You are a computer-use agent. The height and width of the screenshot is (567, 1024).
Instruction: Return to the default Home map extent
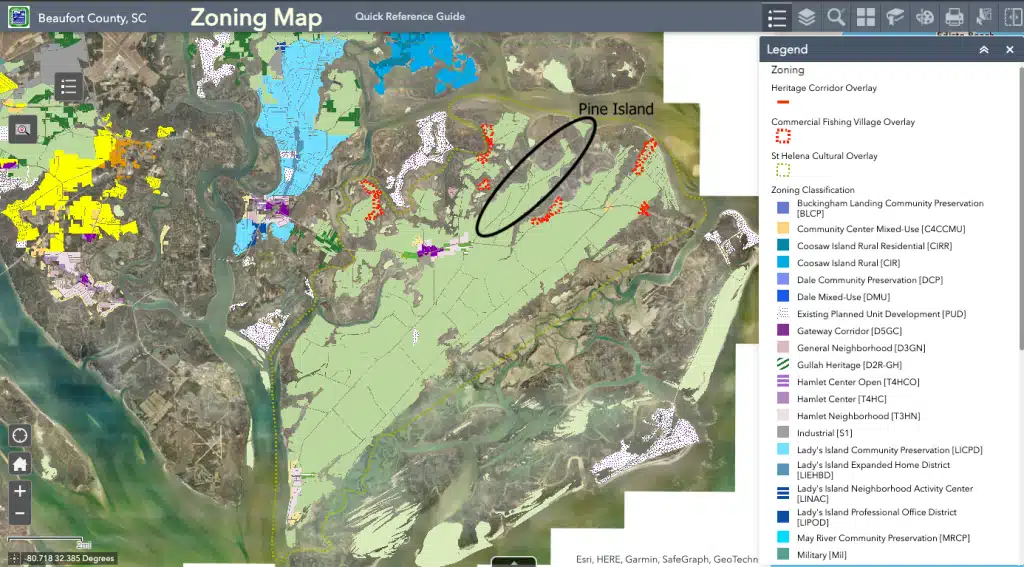pyautogui.click(x=20, y=464)
